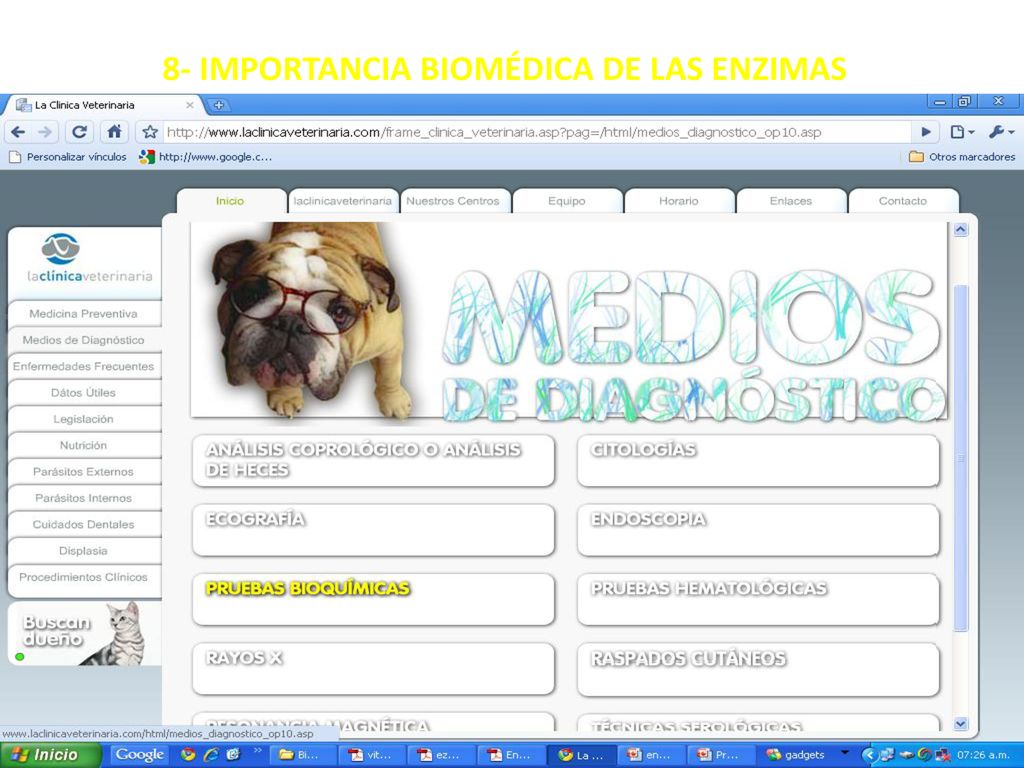Open the Pruebas Hematológicas section
Image resolution: width=1024 pixels, height=768 pixels.
[758, 599]
